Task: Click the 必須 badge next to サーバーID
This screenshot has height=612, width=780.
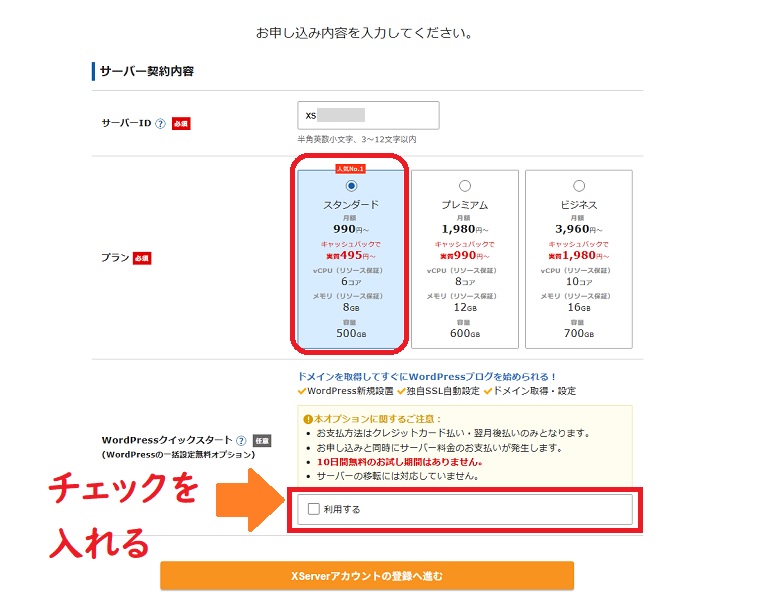Action: [181, 123]
